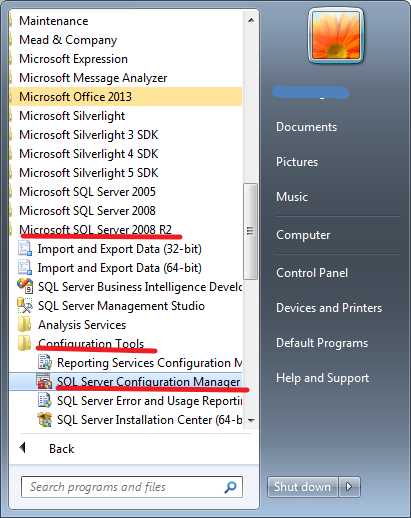Click the programs list scrollbar thumb
Image resolution: width=411 pixels, height=518 pixels.
pyautogui.click(x=250, y=231)
